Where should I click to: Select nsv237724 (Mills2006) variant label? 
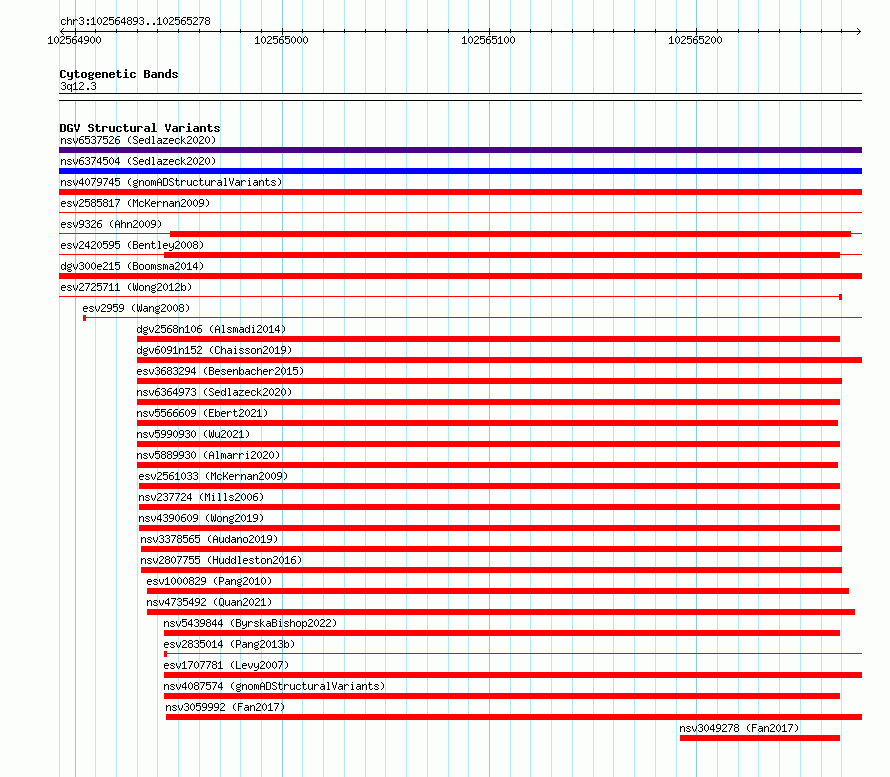point(201,497)
